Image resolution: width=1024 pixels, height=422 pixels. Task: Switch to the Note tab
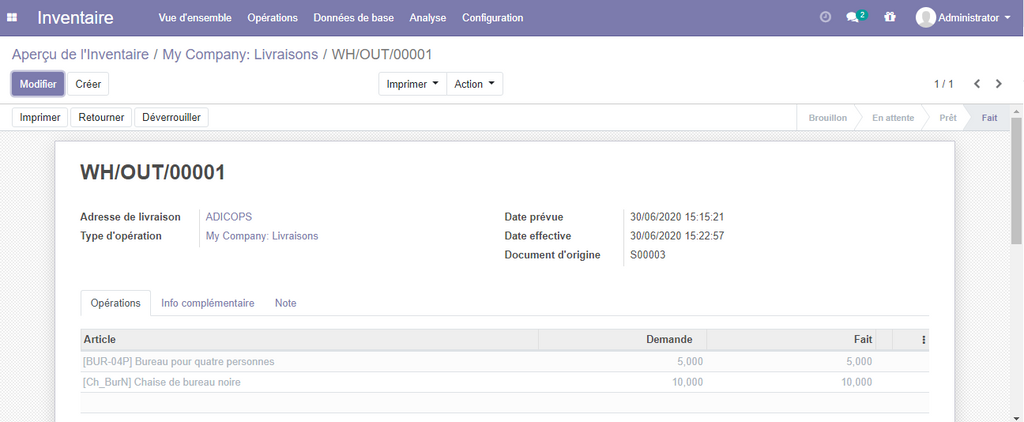pos(285,303)
